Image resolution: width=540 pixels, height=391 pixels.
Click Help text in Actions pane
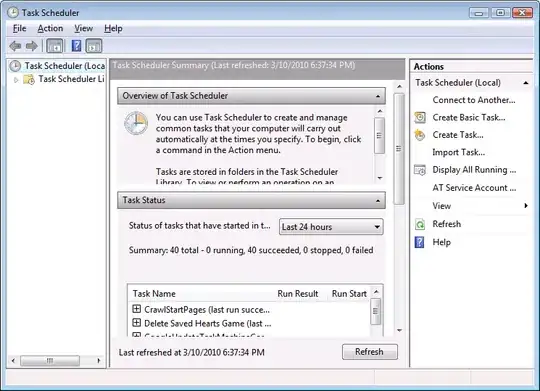coord(442,242)
